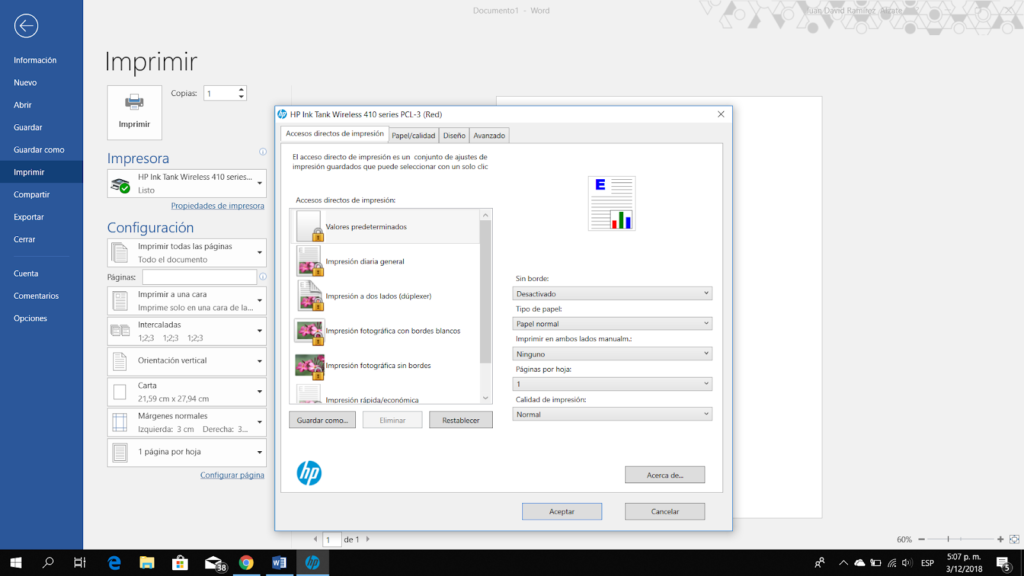Expand Orientación vertical dropdown

187,361
